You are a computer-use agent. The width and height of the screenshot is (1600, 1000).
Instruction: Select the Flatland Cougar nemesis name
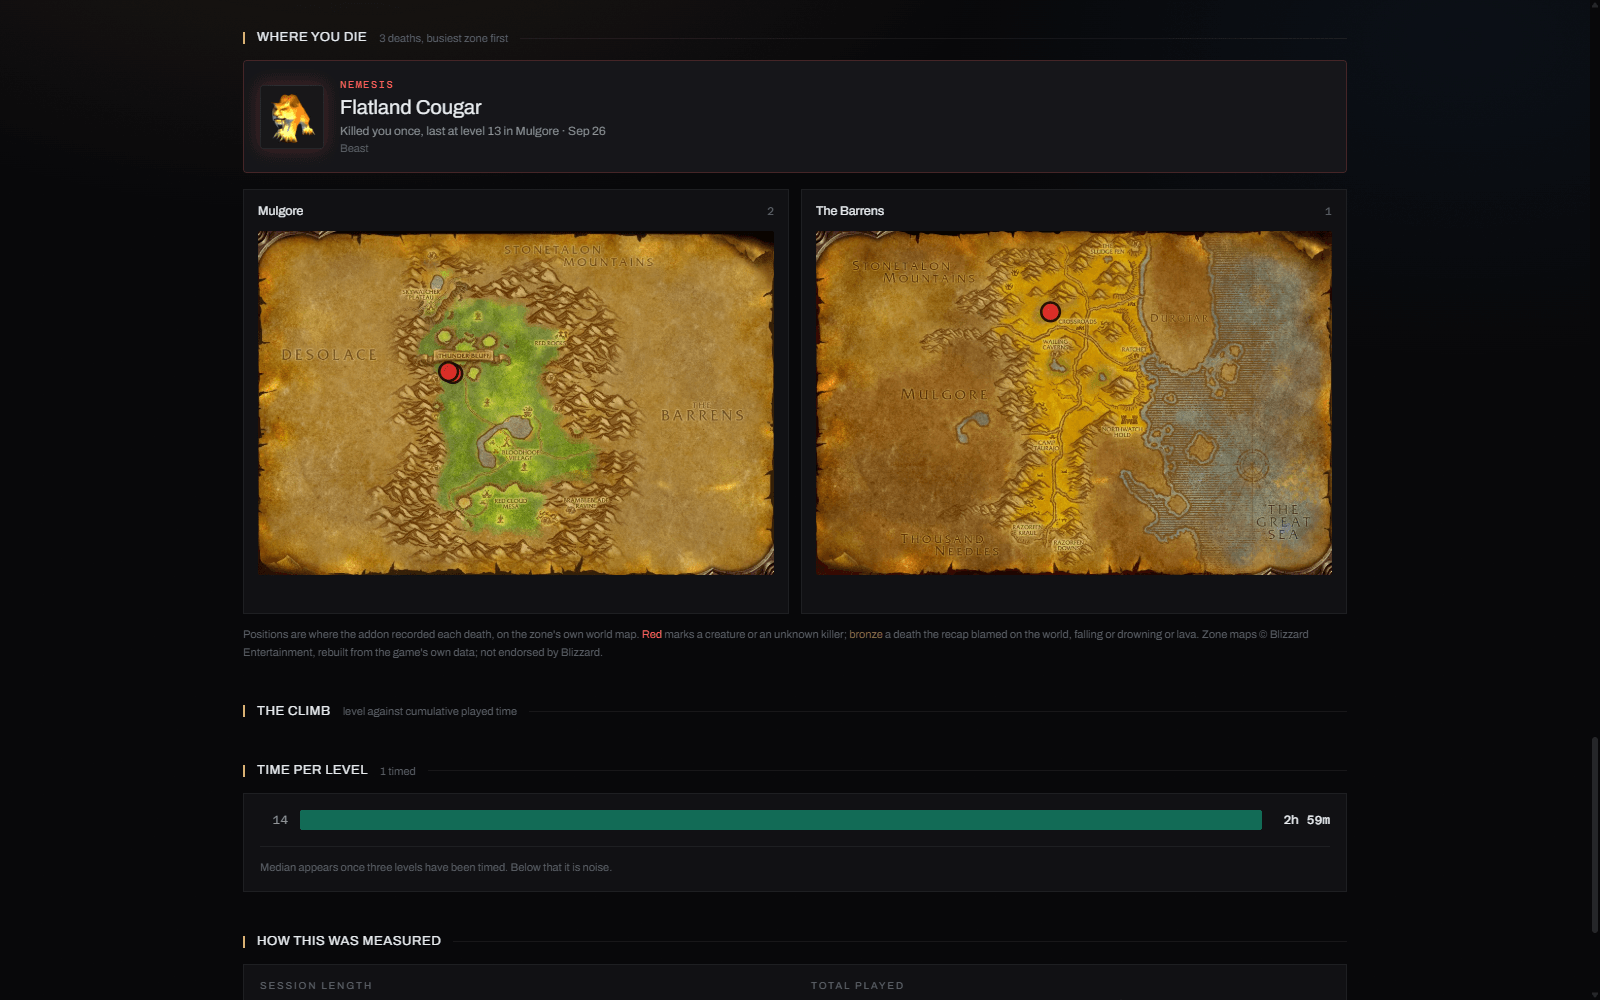tap(410, 107)
